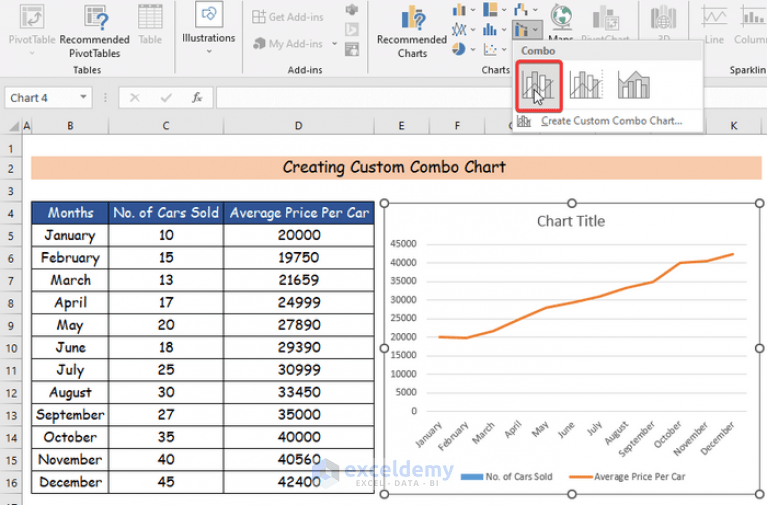Click the December horizontal axis label
The image size is (767, 505).
[718, 438]
